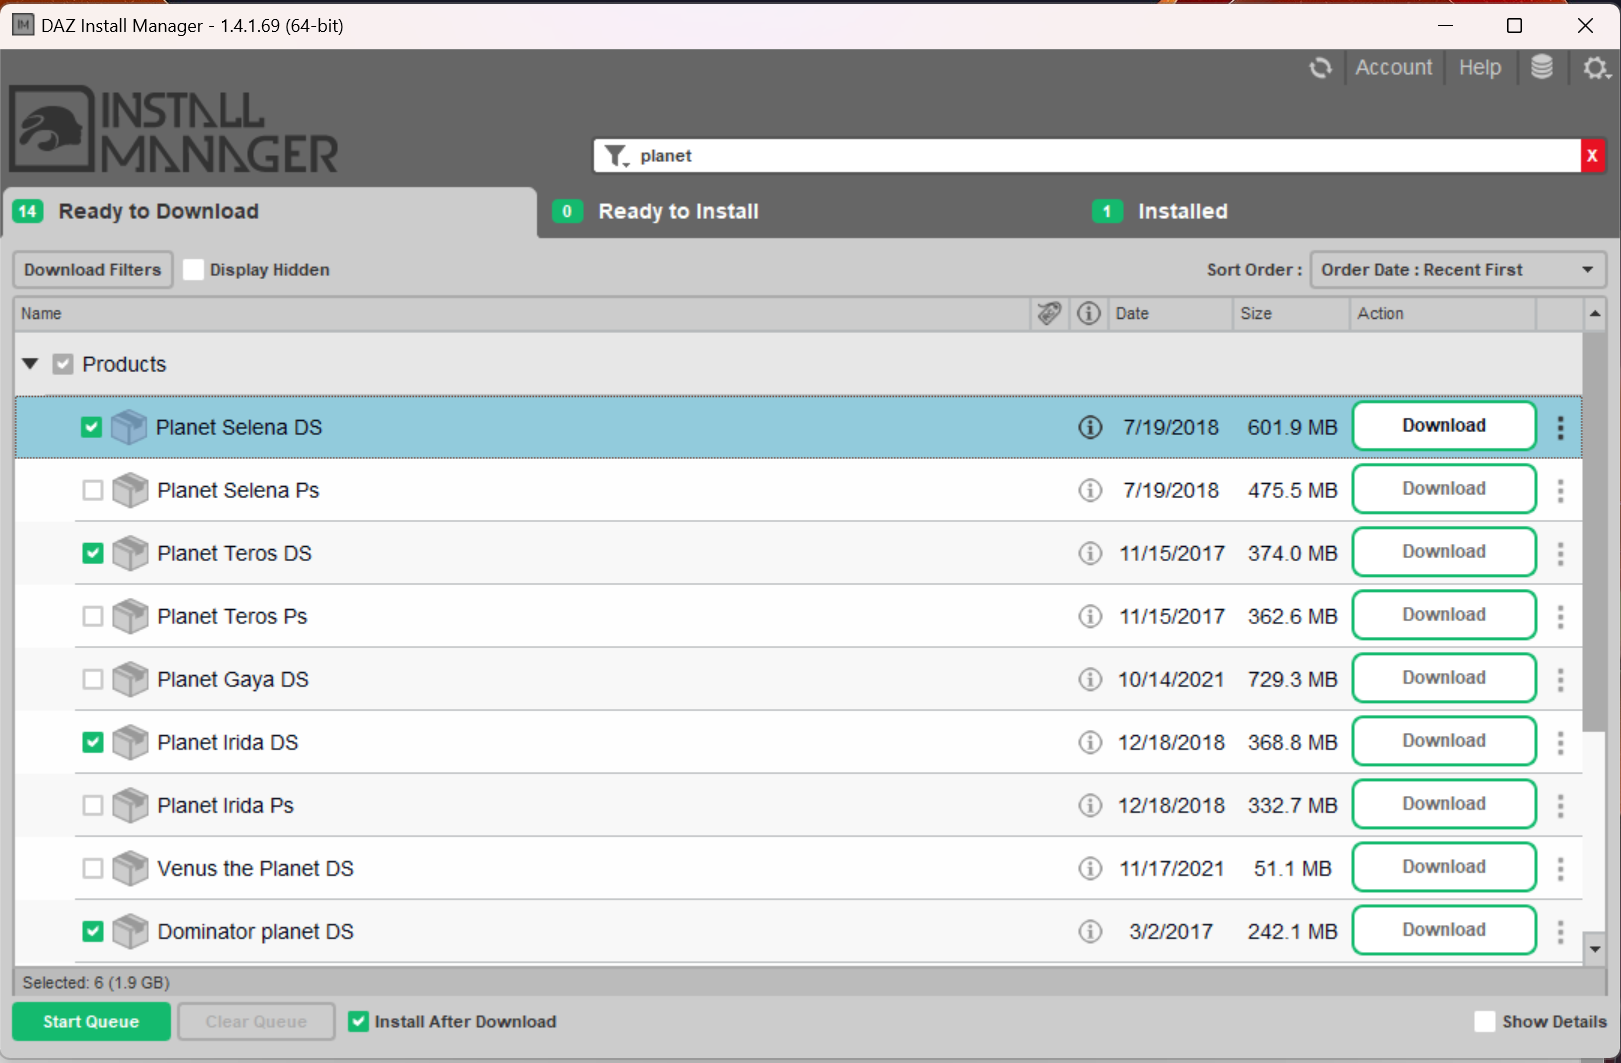
Task: Show info for Venus the Planet DS
Action: [1090, 868]
